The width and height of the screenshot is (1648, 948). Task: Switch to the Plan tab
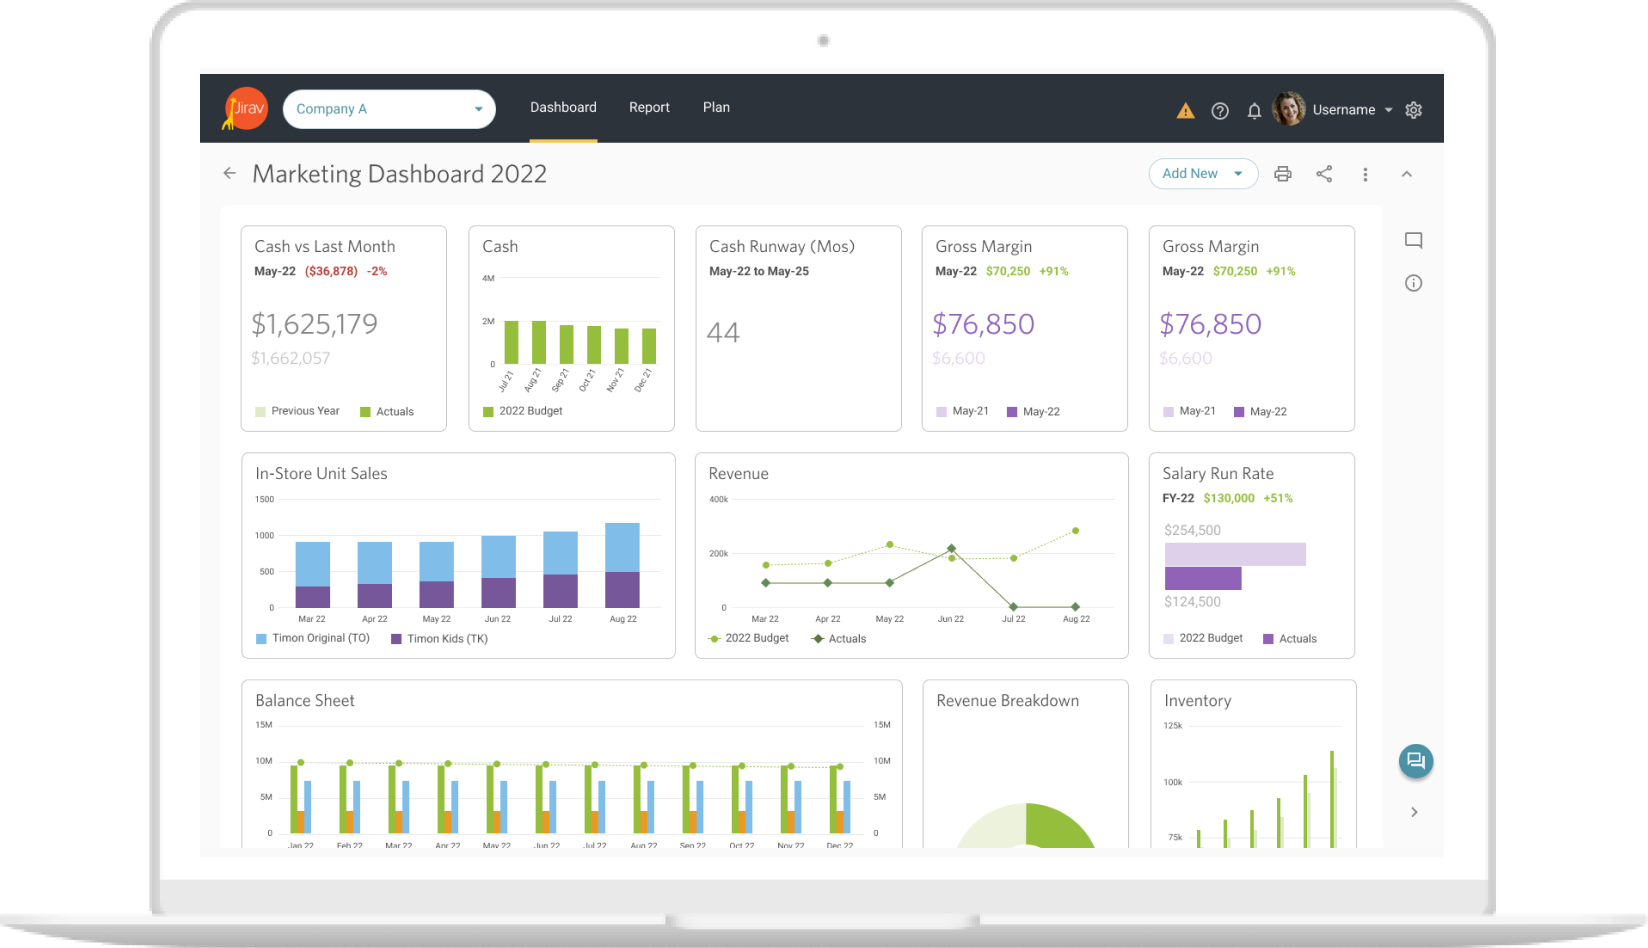pyautogui.click(x=716, y=107)
